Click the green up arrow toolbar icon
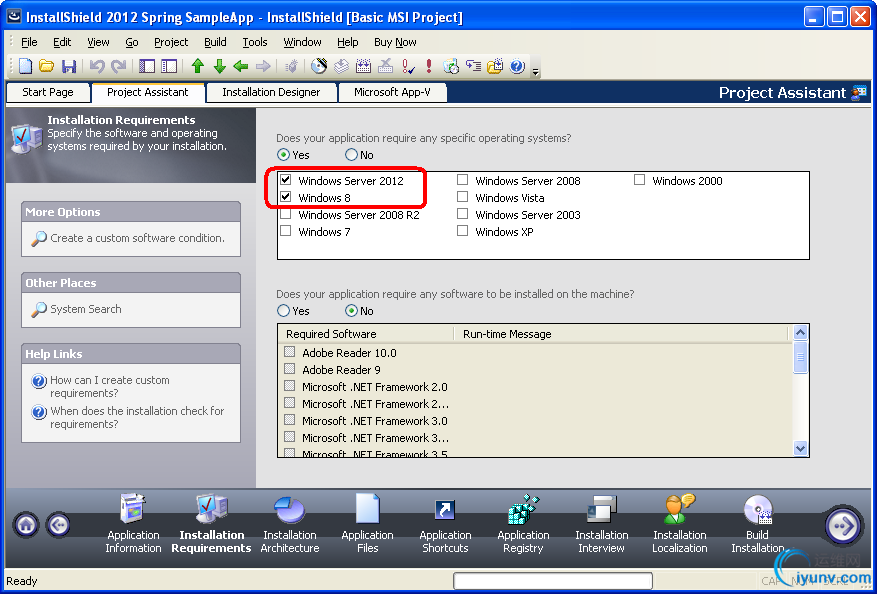877x594 pixels. [197, 66]
